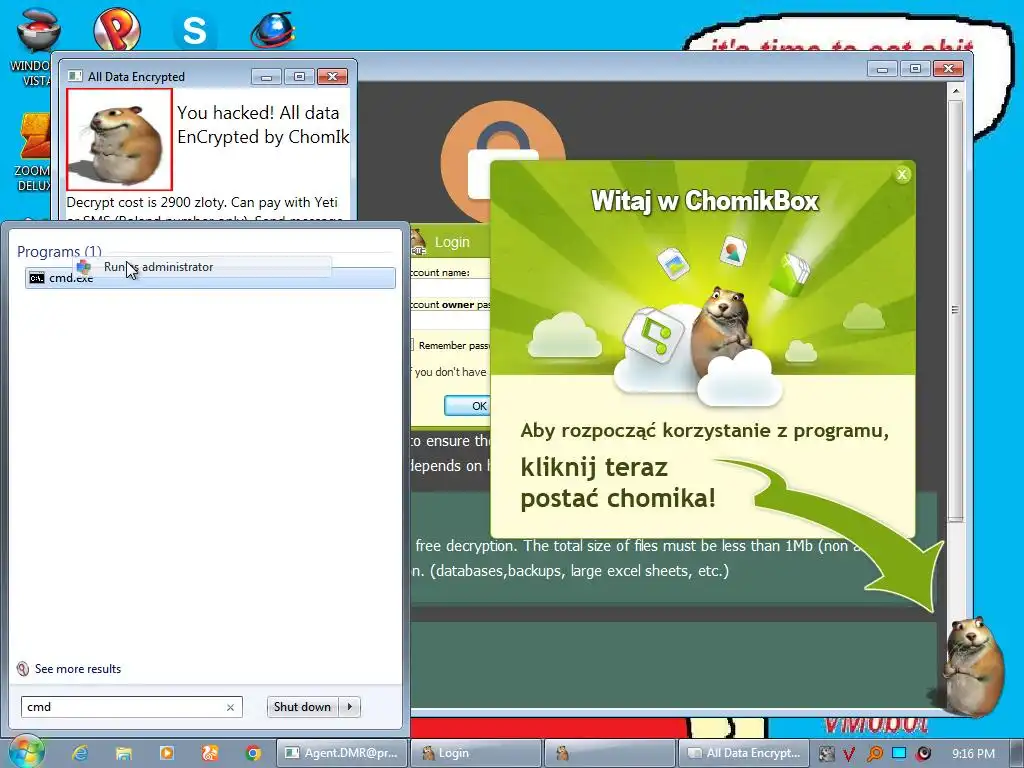Viewport: 1024px width, 768px height.
Task: Choose Run as administrator menu entry
Action: click(202, 266)
